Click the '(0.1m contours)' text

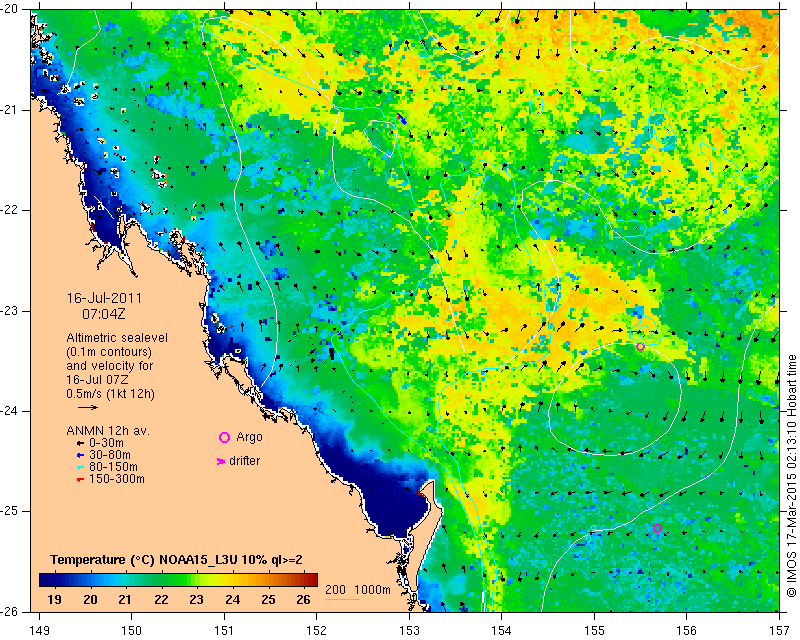[x=109, y=352]
